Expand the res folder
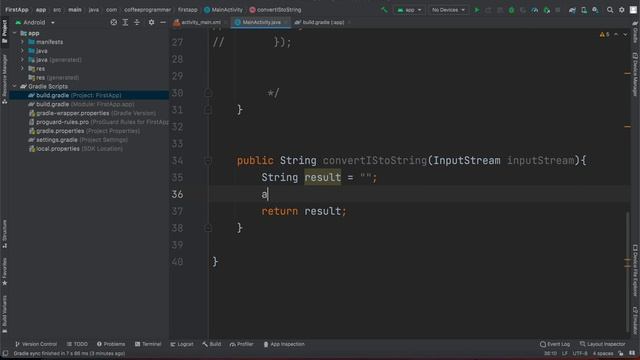 coord(22,69)
